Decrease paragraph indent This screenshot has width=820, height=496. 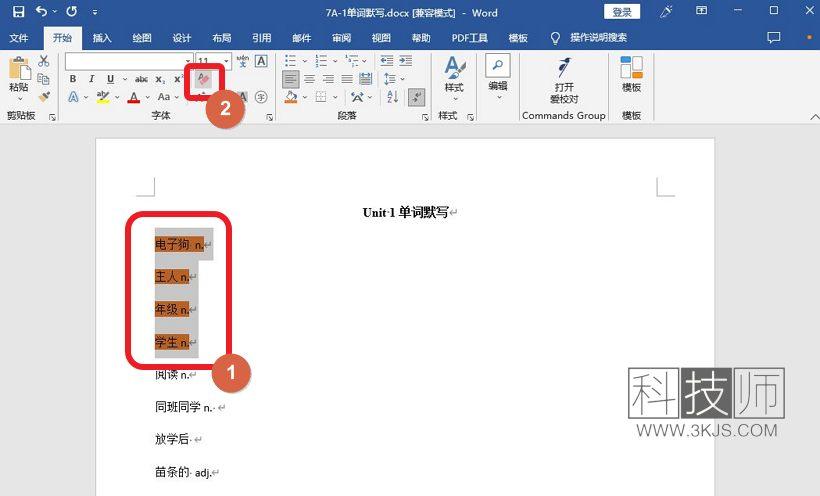click(387, 61)
